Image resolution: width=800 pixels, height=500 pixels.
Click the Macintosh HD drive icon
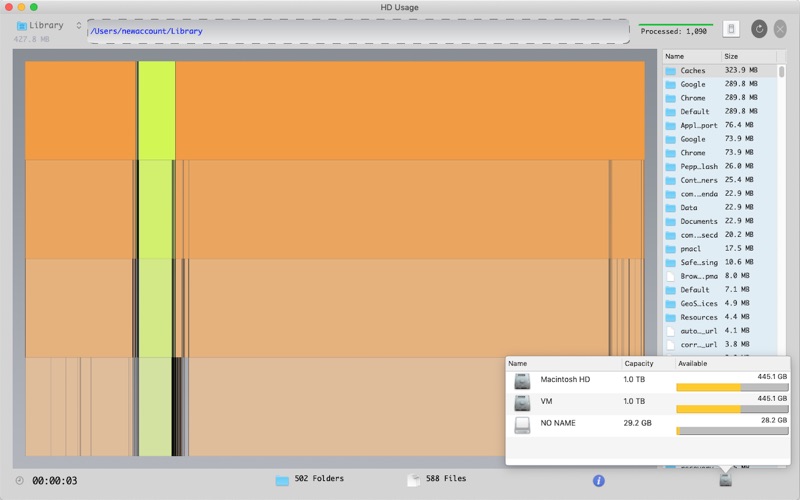522,382
